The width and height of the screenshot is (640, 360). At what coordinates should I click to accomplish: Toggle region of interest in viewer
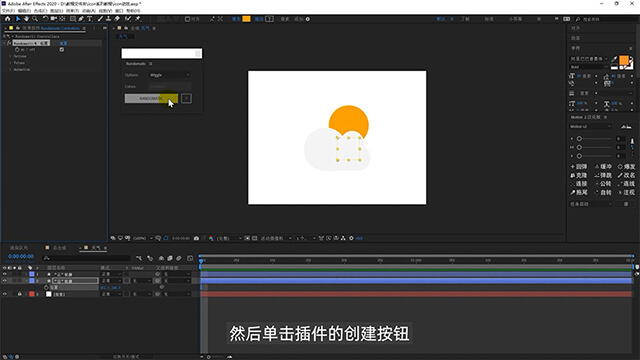pyautogui.click(x=247, y=238)
